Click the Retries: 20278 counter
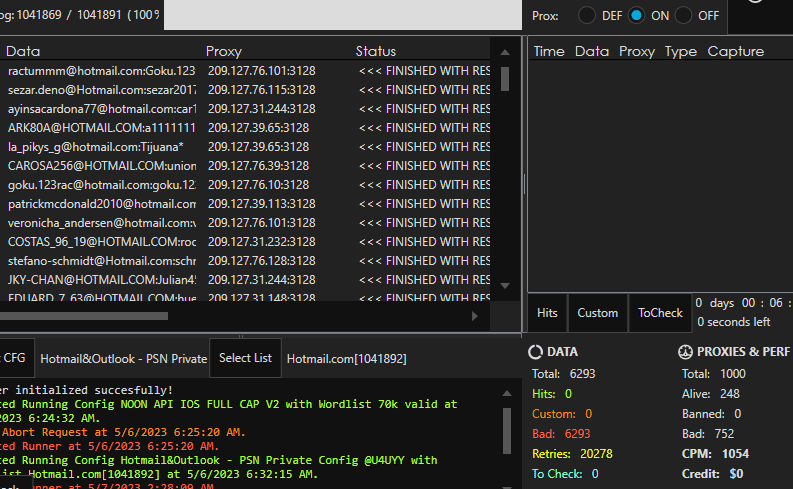This screenshot has width=793, height=489. click(x=572, y=454)
